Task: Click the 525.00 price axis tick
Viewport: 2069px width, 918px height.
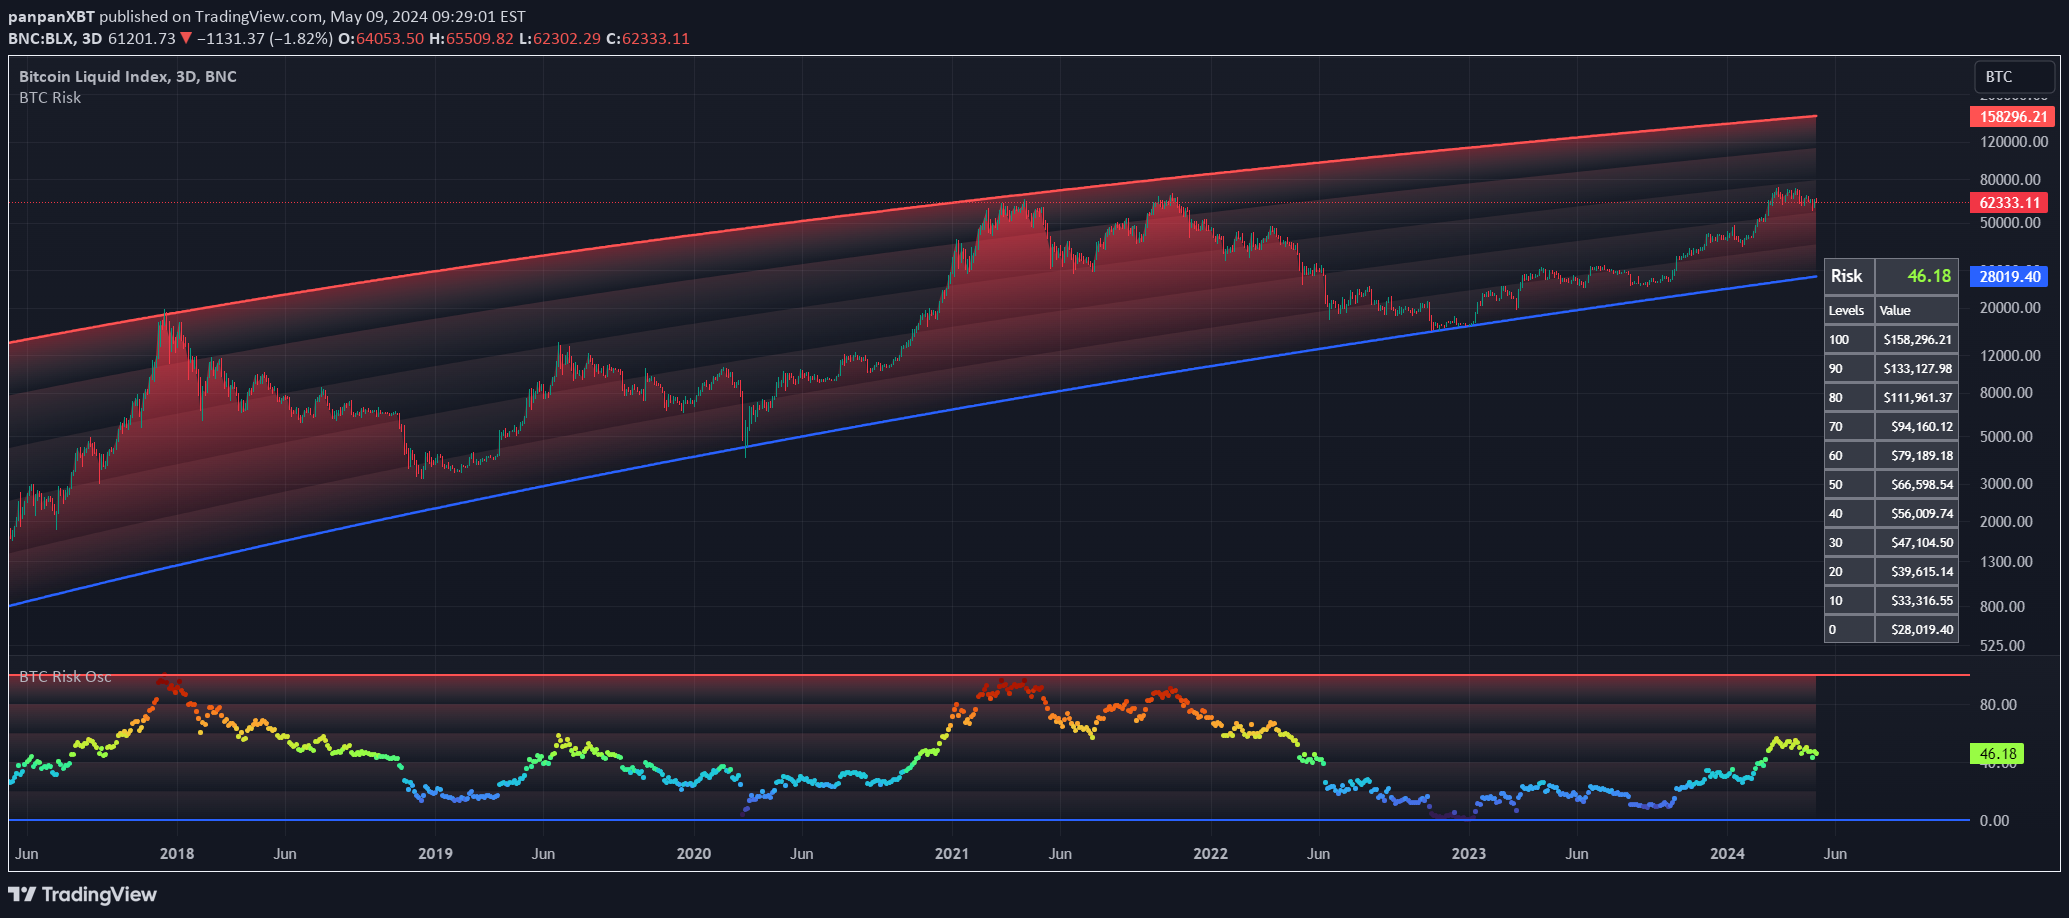Action: [2003, 645]
